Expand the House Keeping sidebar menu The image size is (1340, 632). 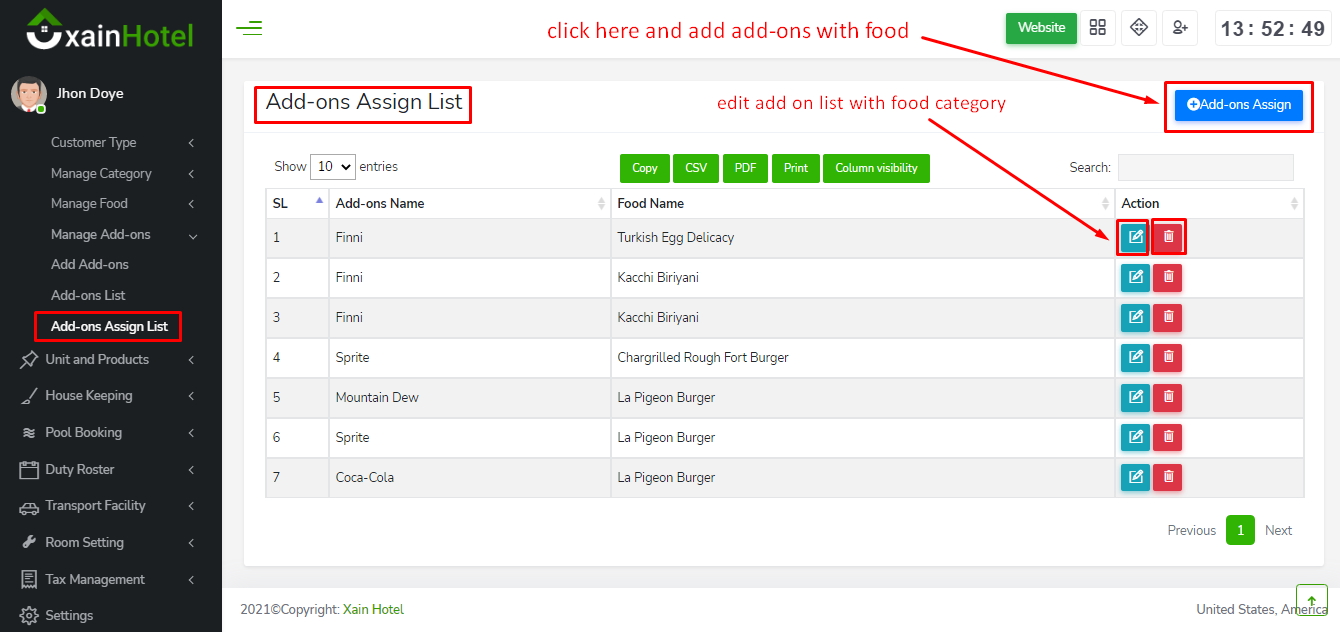[110, 396]
